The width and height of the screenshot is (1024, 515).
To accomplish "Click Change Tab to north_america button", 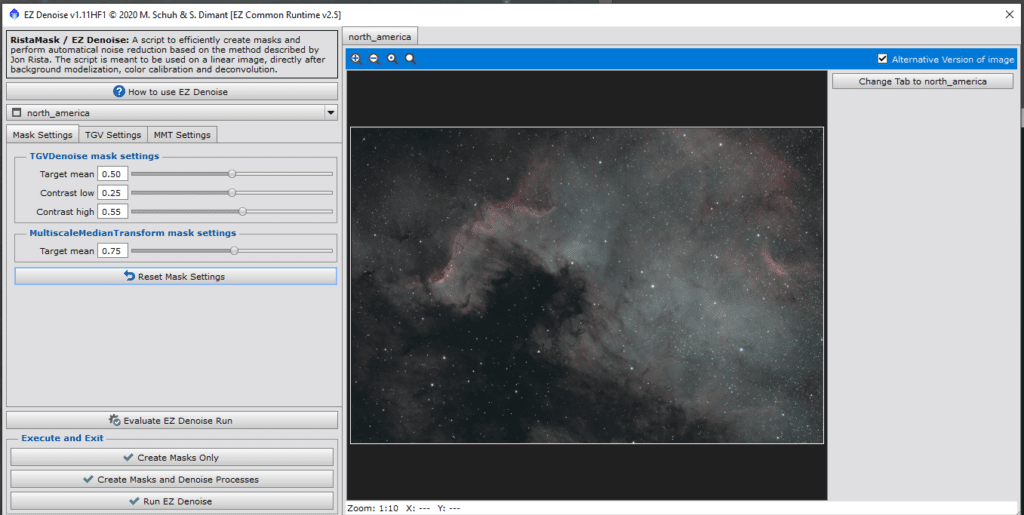I will tap(922, 82).
